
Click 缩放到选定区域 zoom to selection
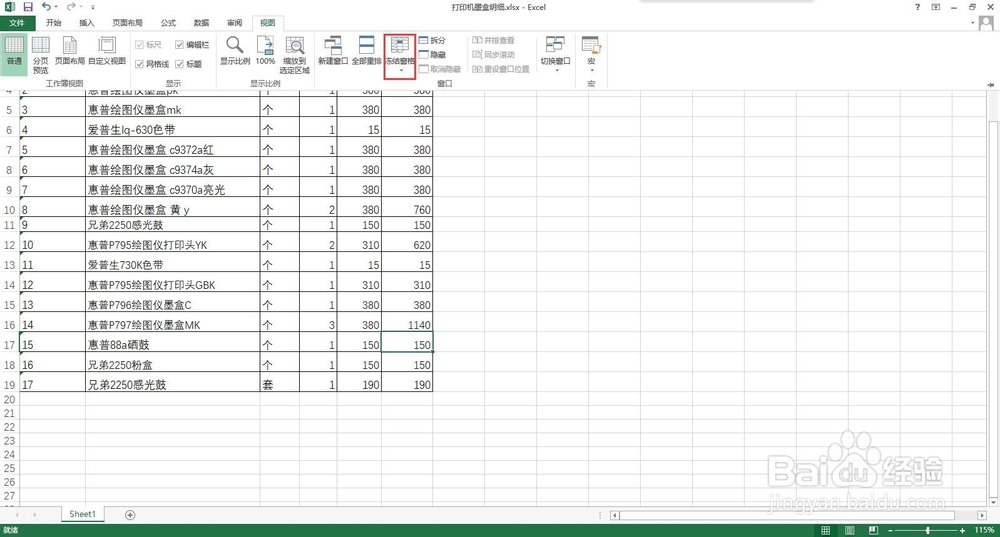point(295,55)
